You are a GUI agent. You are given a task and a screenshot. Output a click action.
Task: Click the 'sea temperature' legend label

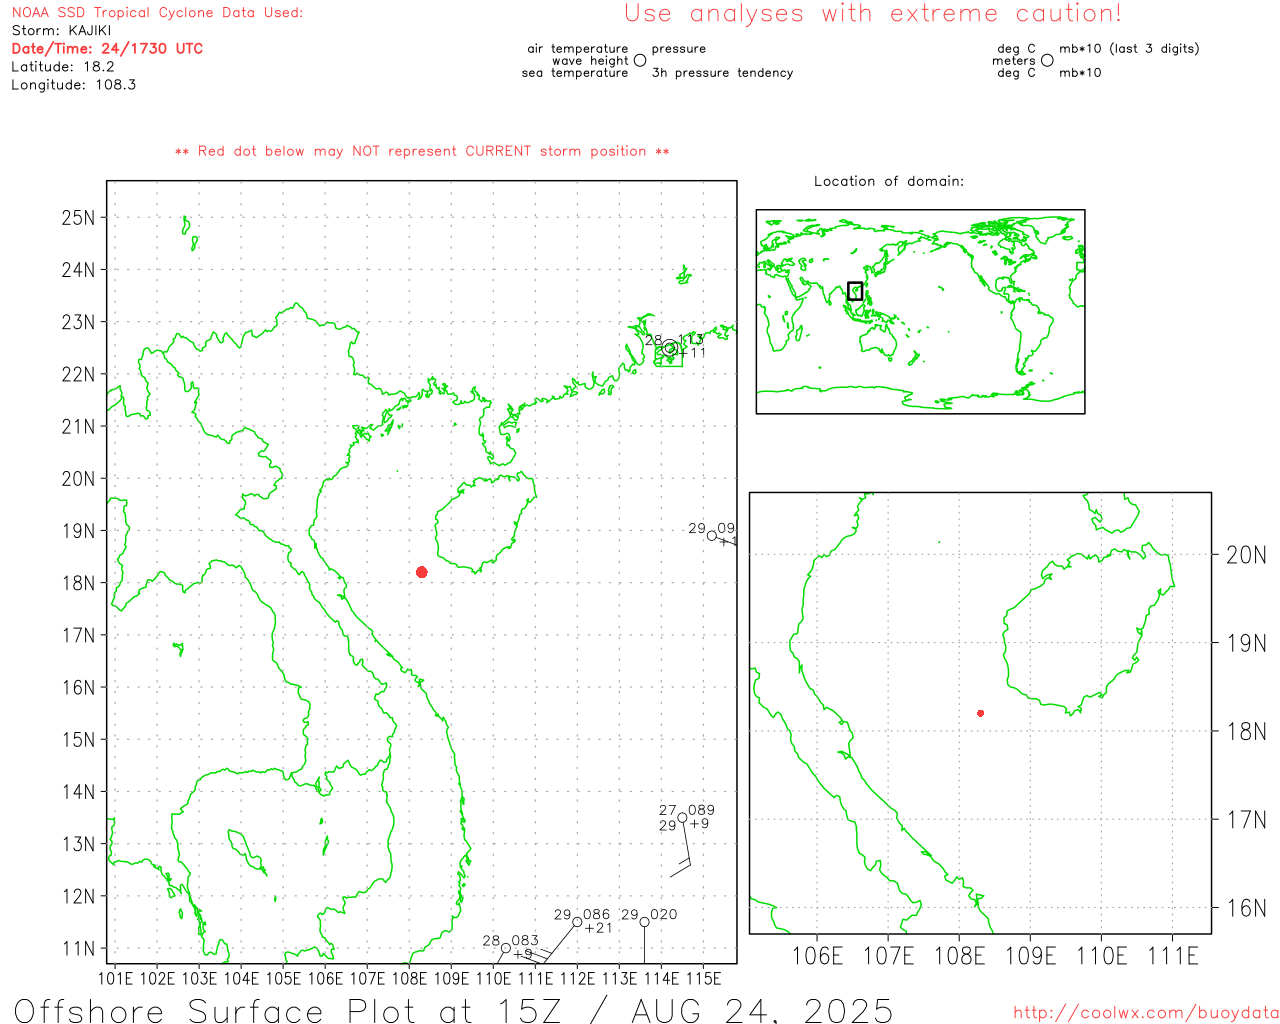(x=575, y=73)
